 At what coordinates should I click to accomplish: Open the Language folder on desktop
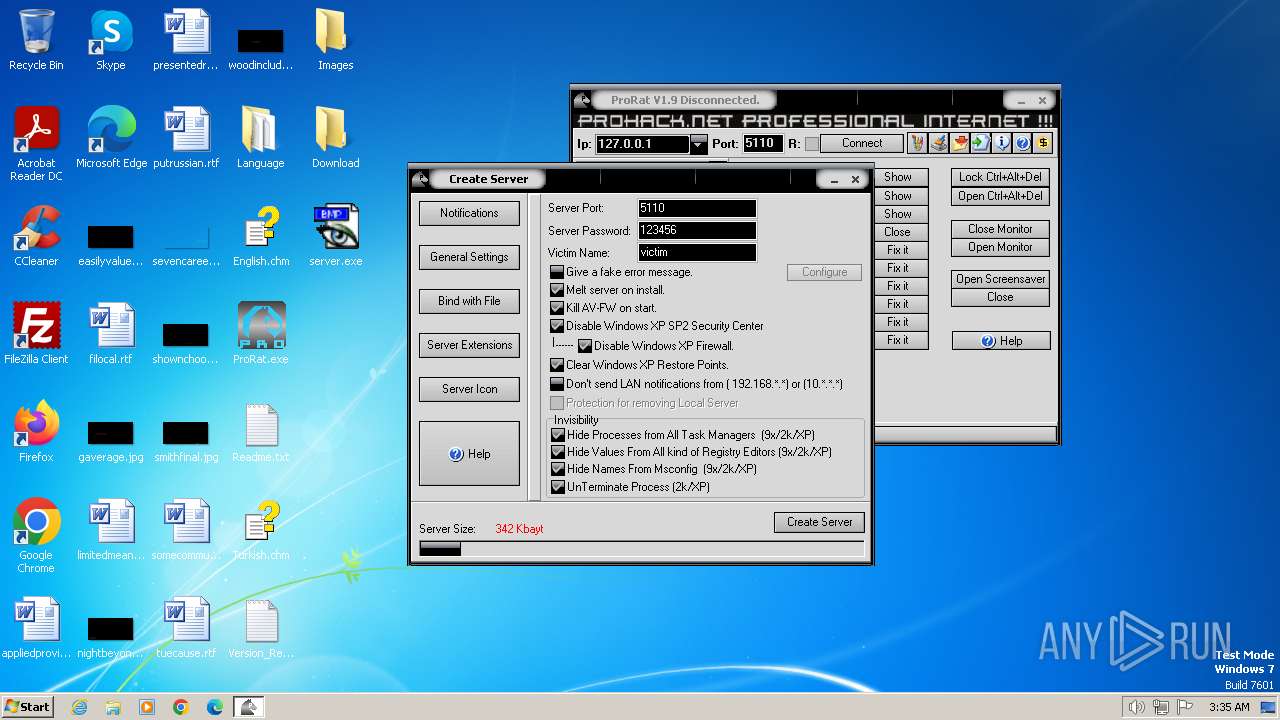pos(261,139)
